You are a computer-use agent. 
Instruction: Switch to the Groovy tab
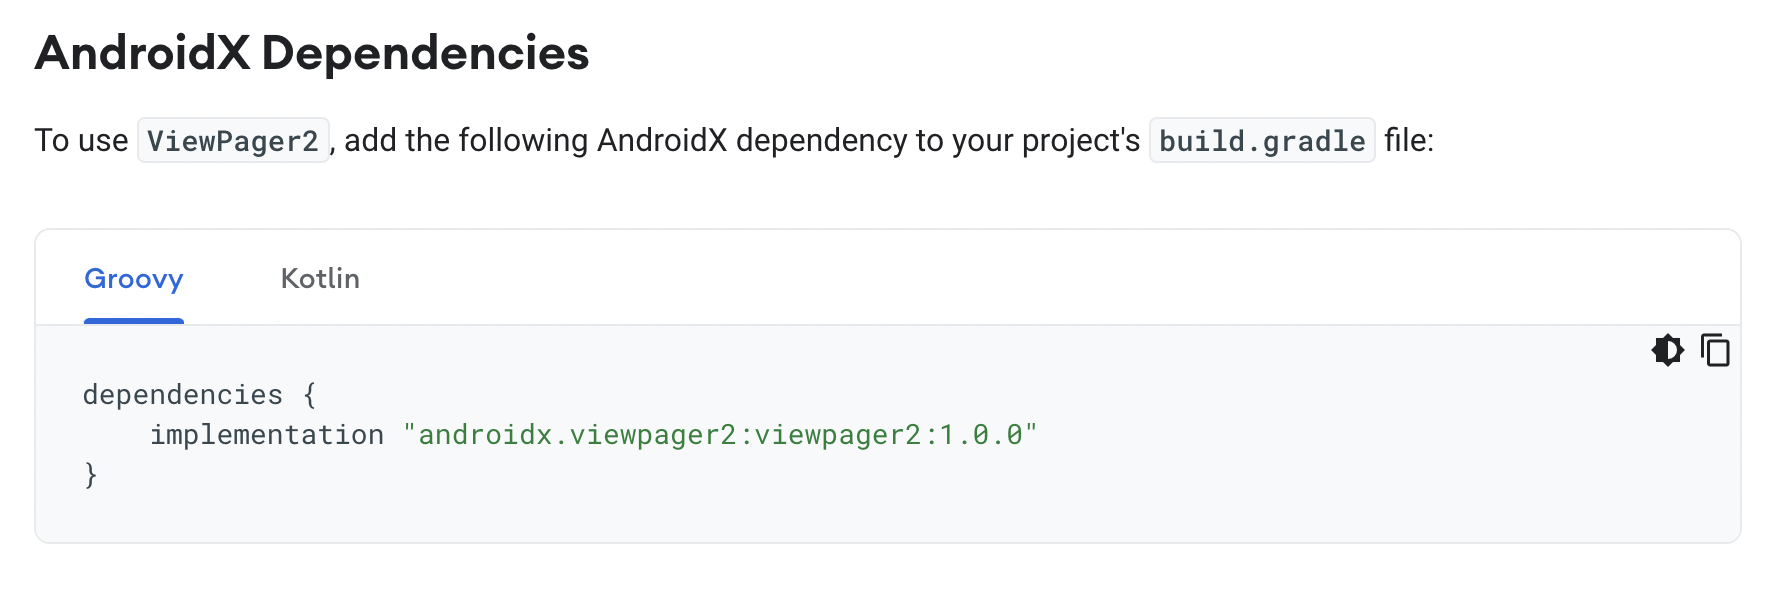[x=134, y=279]
